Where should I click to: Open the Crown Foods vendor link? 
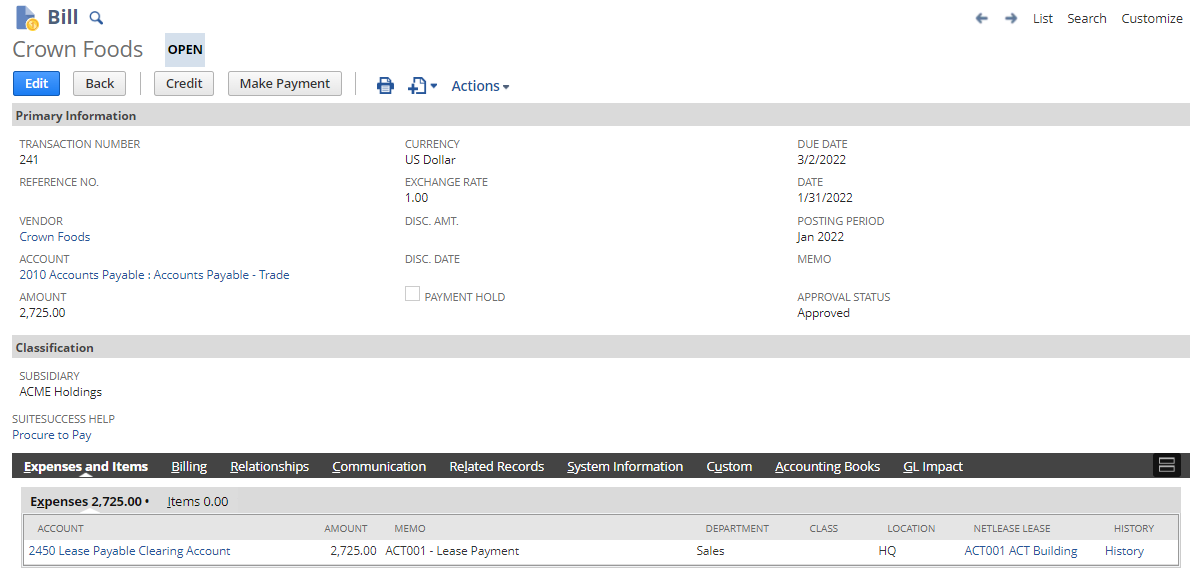click(x=55, y=237)
